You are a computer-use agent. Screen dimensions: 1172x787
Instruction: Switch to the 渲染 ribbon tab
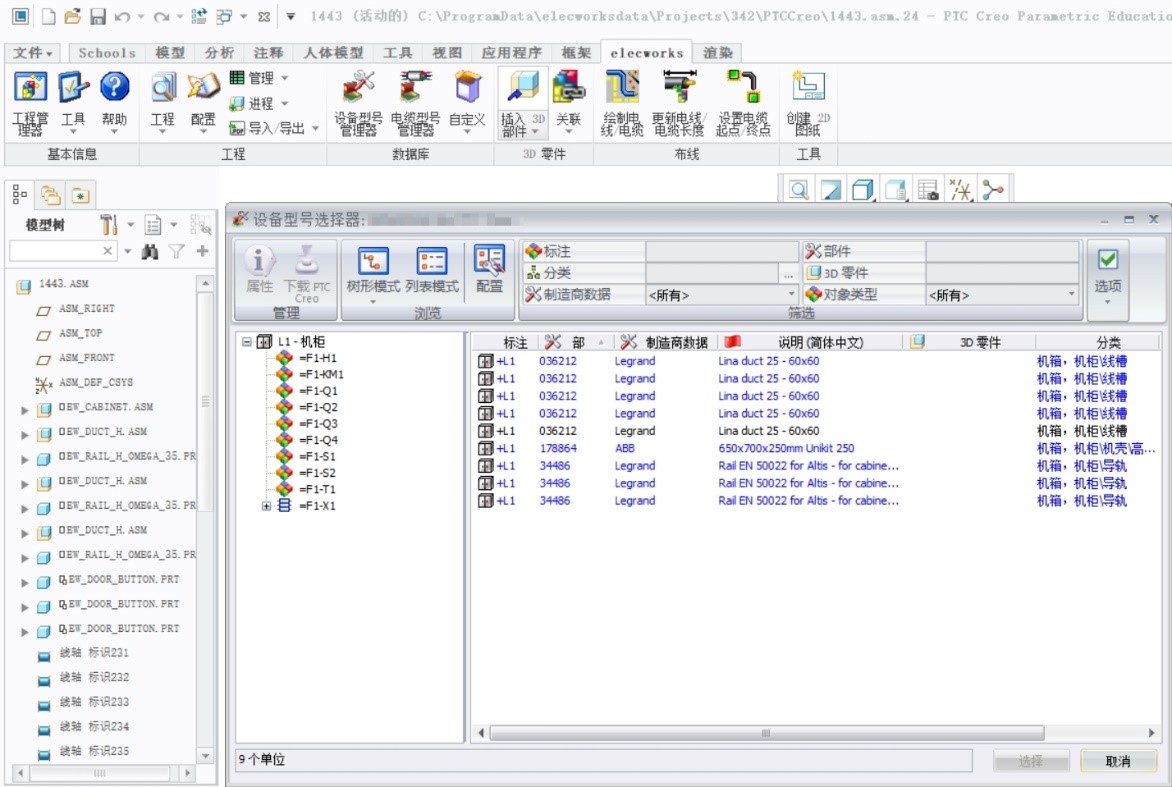[x=718, y=53]
